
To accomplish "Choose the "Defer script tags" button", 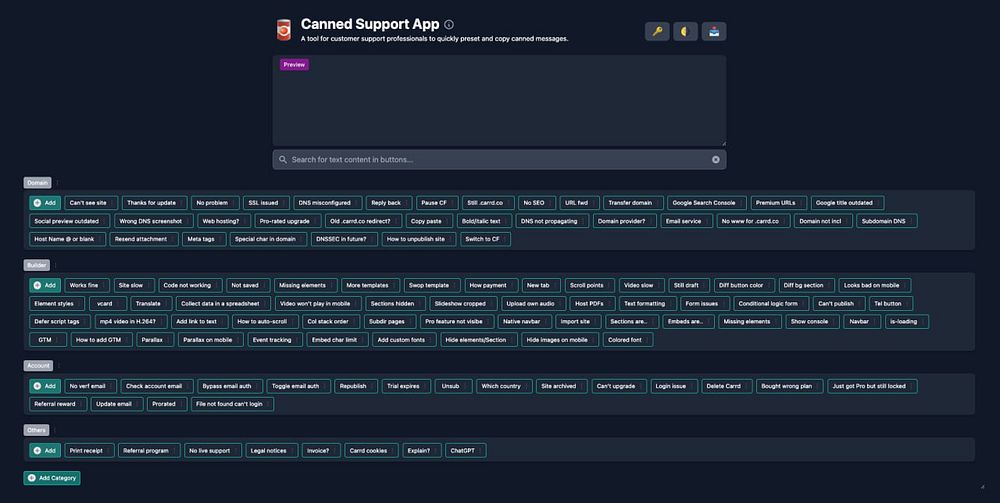I will (60, 321).
